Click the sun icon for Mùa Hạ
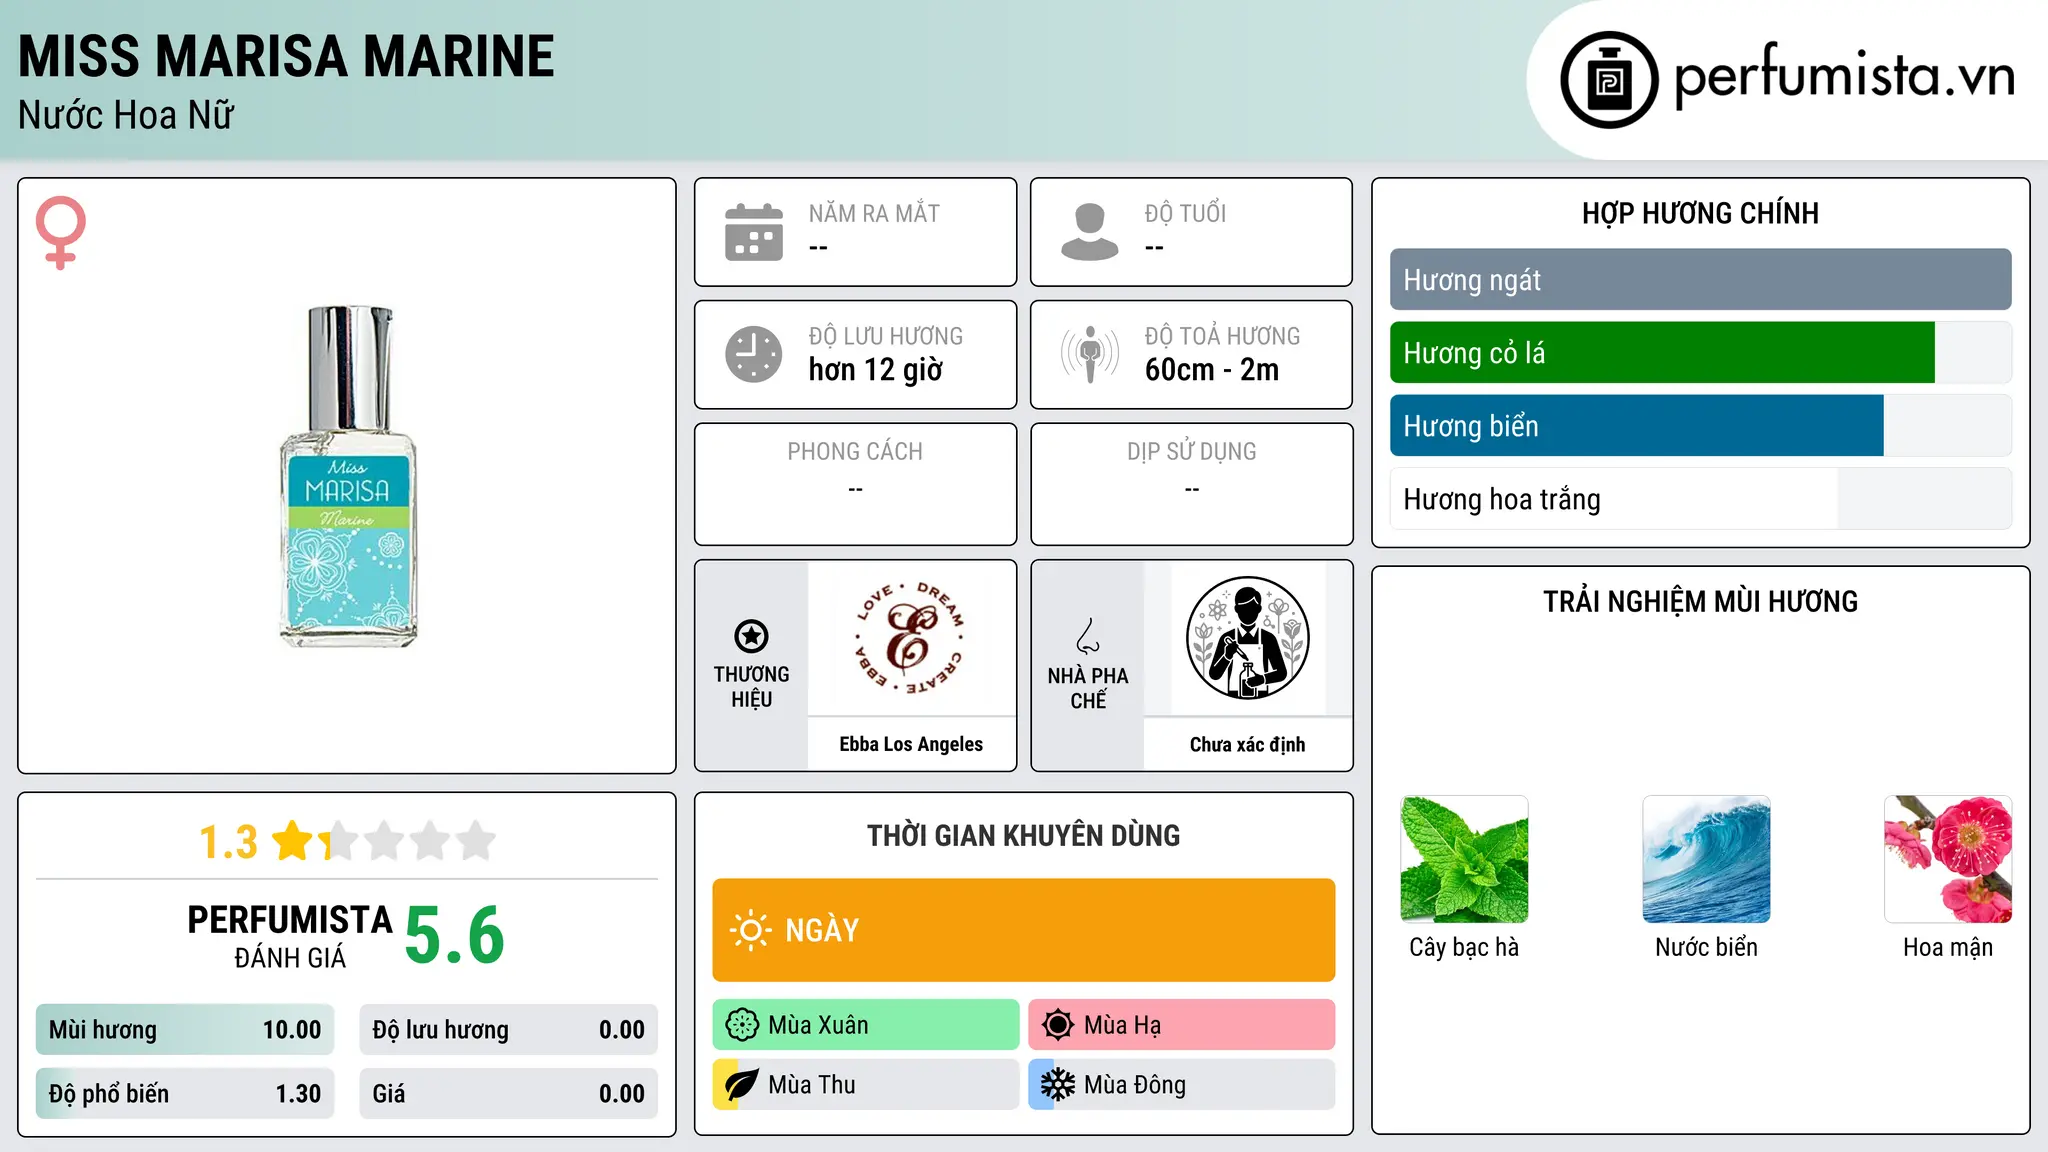Viewport: 2048px width, 1152px height. [1057, 1025]
